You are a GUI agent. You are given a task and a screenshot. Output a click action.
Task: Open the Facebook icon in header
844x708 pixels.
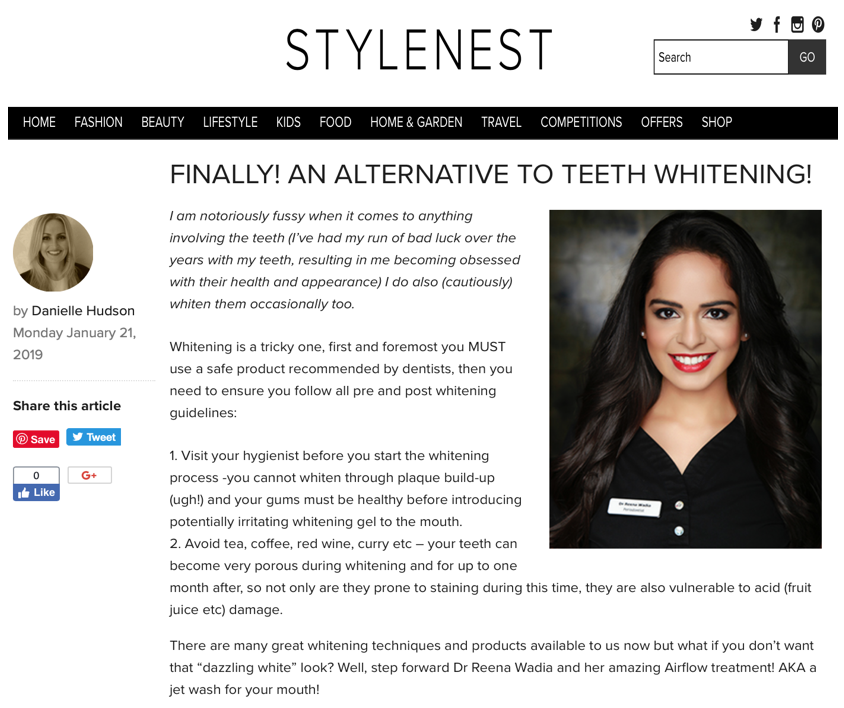tap(777, 24)
